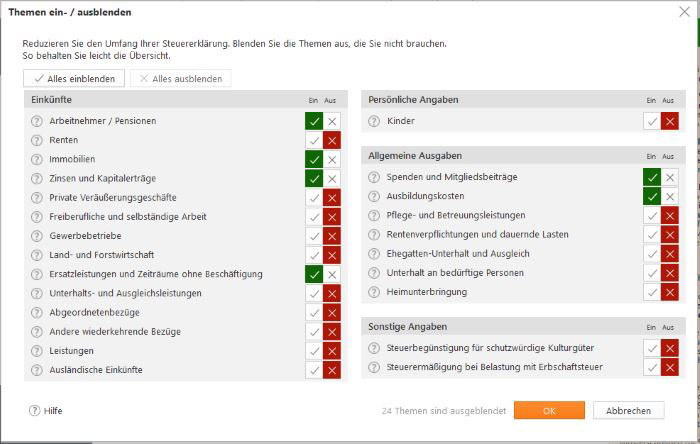Turn off Spenden und Mitgliedsbeiträge
Image resolution: width=700 pixels, height=444 pixels.
click(669, 177)
